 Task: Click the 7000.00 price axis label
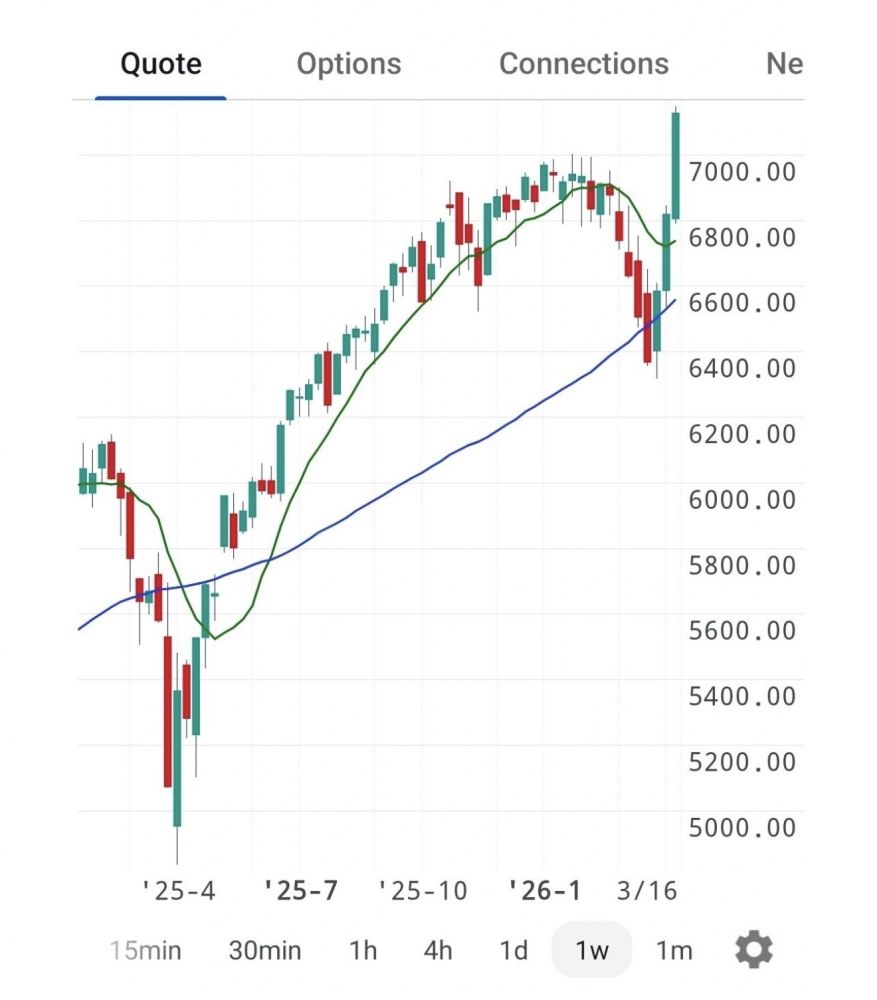(x=742, y=172)
